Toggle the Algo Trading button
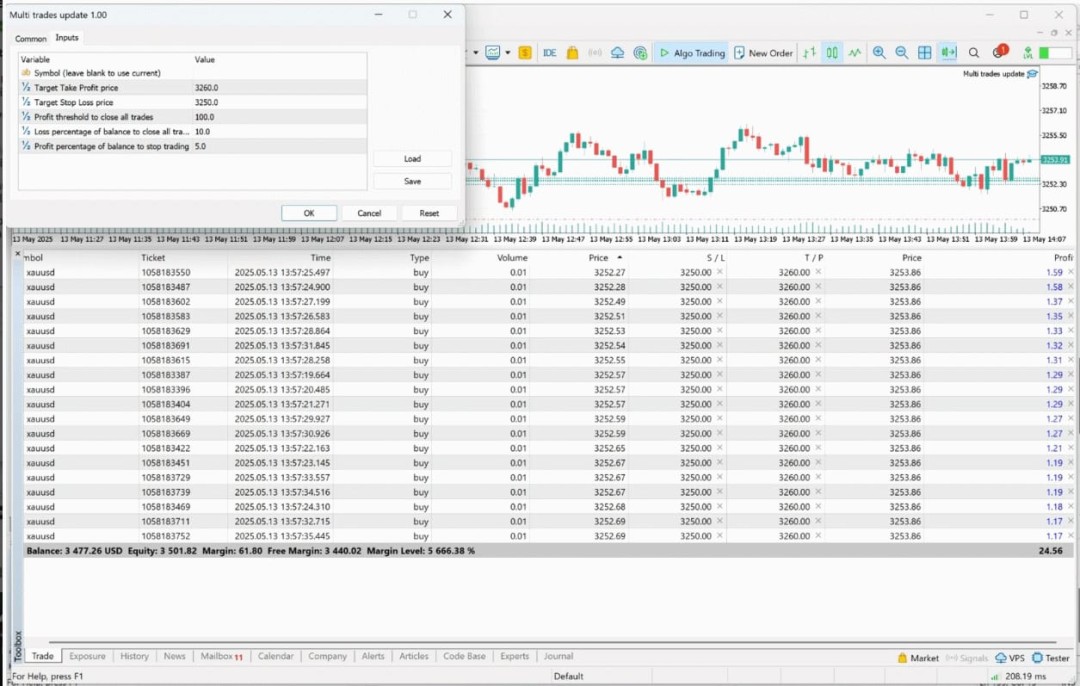 [691, 53]
